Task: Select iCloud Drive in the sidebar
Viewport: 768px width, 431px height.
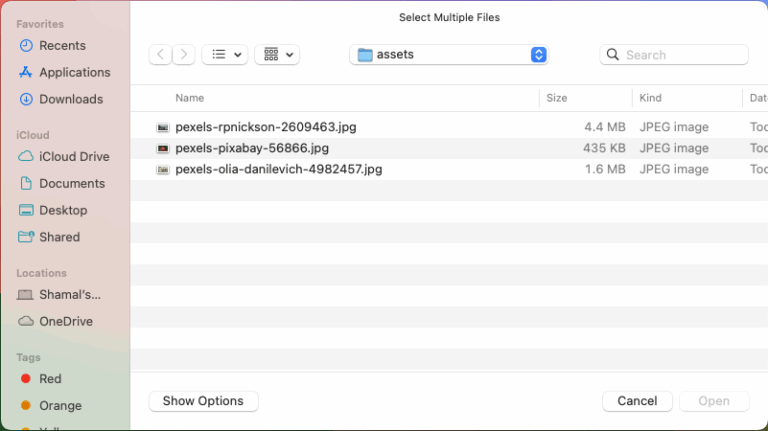Action: pos(64,157)
